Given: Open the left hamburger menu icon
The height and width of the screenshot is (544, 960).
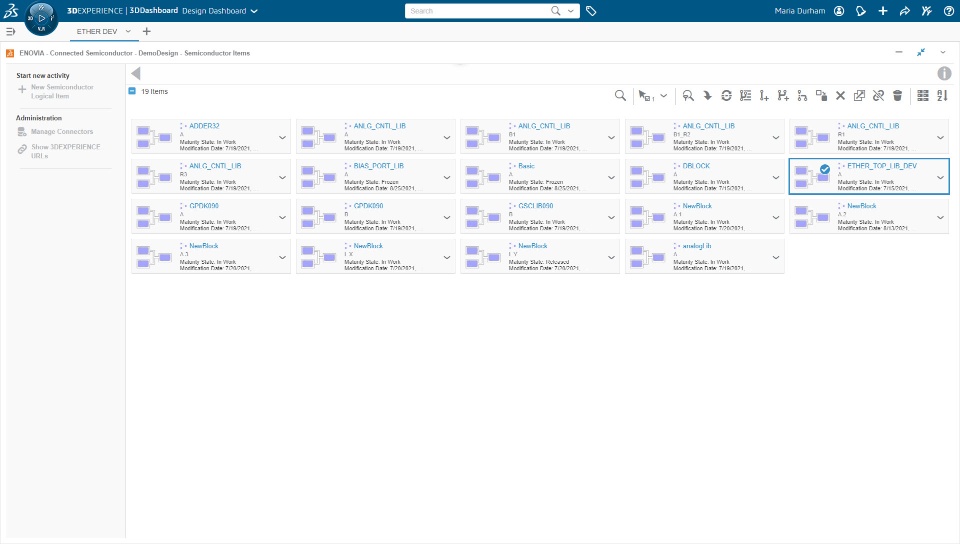Looking at the screenshot, I should pos(10,31).
